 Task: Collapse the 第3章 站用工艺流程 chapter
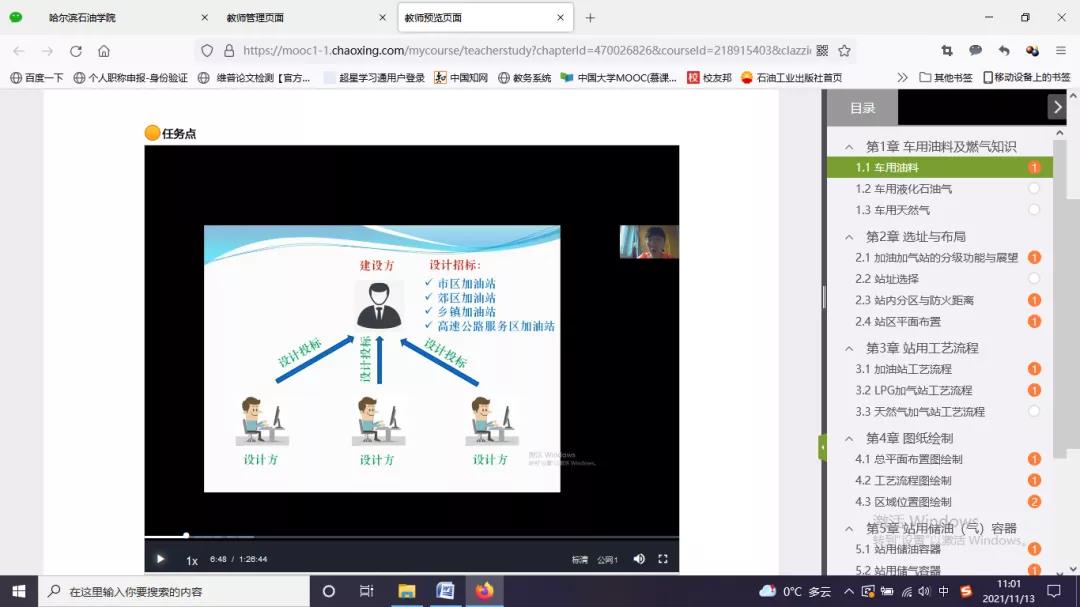[850, 348]
